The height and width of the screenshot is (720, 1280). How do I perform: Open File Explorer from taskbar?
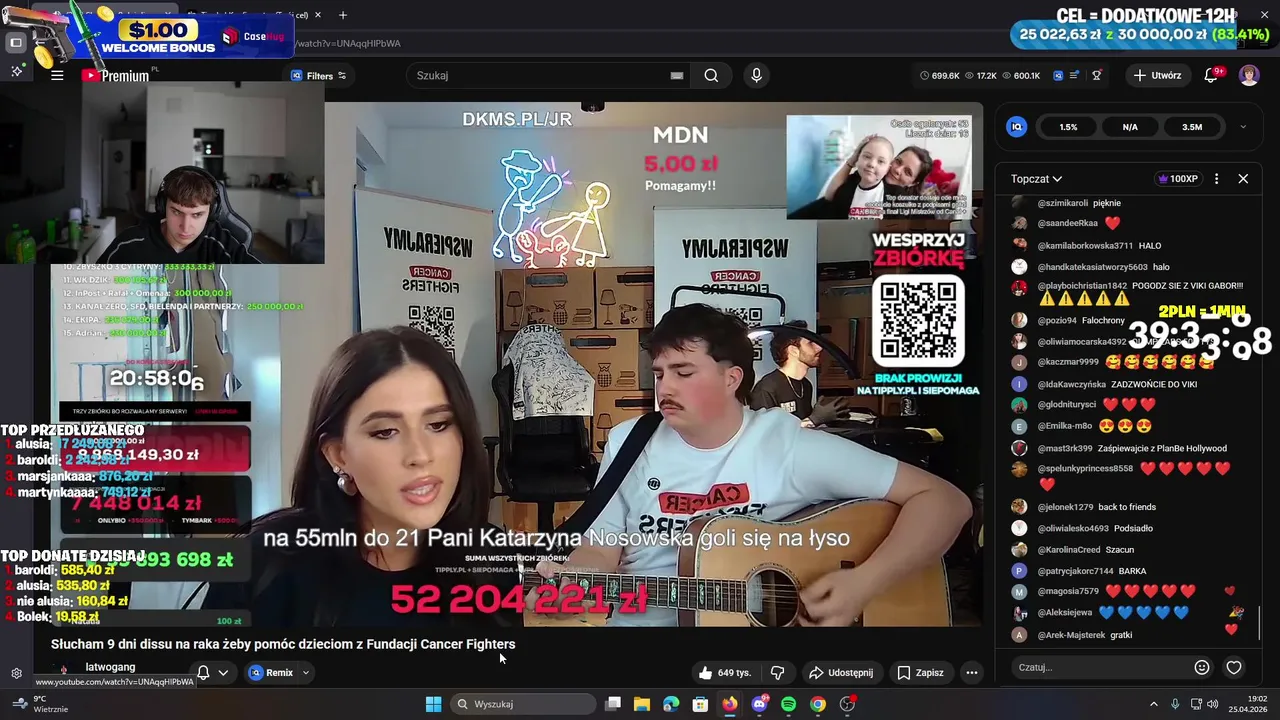pos(642,704)
